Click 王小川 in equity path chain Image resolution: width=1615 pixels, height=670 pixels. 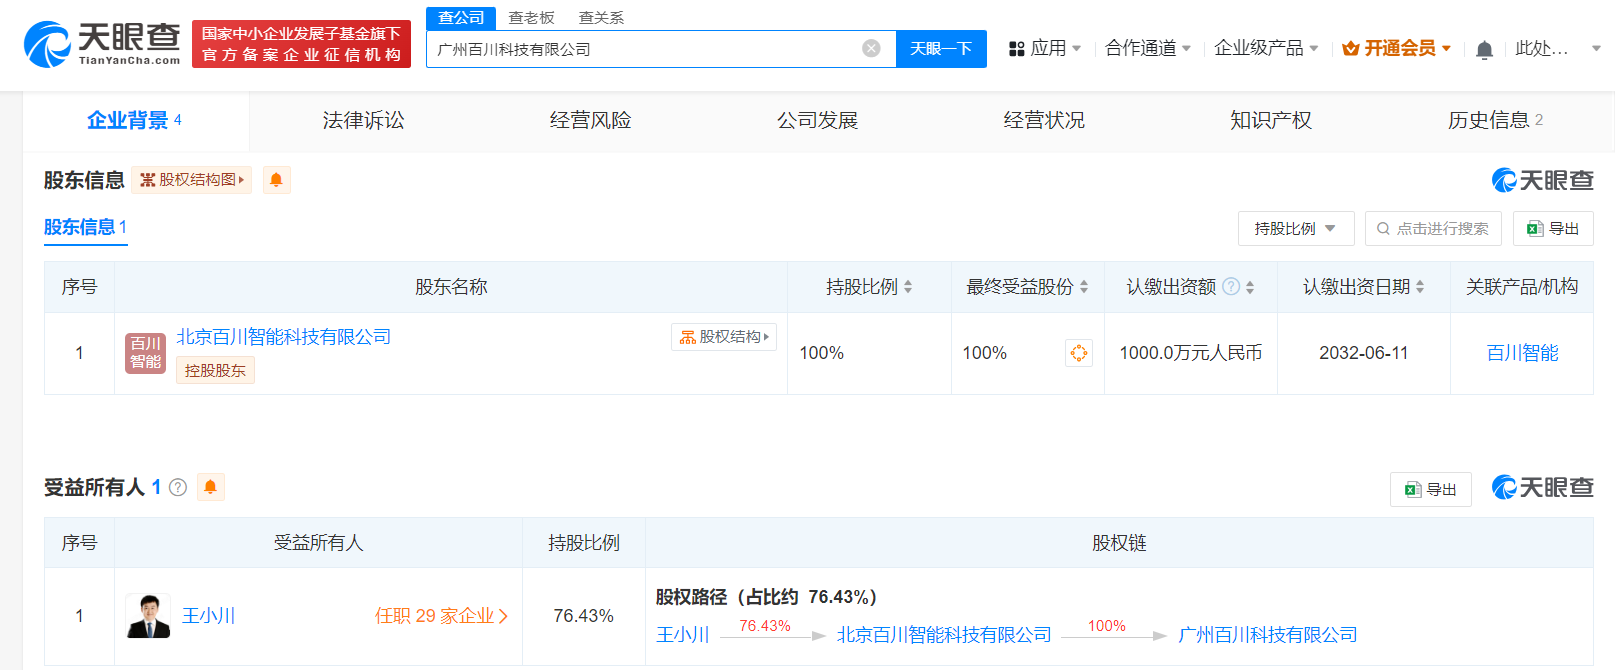click(x=683, y=635)
